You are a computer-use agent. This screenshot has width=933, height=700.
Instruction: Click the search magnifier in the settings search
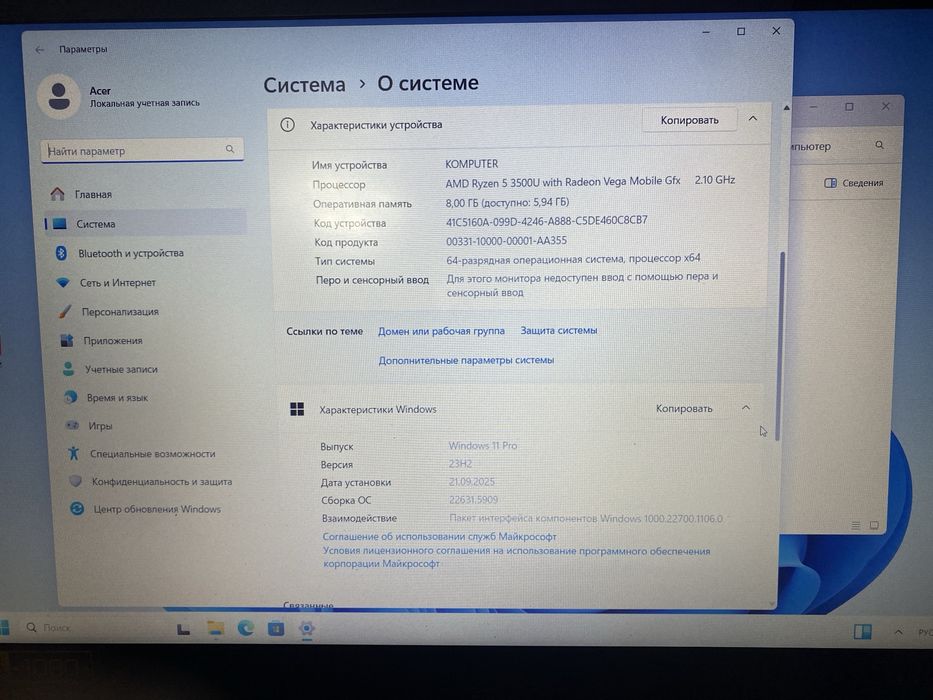(230, 149)
